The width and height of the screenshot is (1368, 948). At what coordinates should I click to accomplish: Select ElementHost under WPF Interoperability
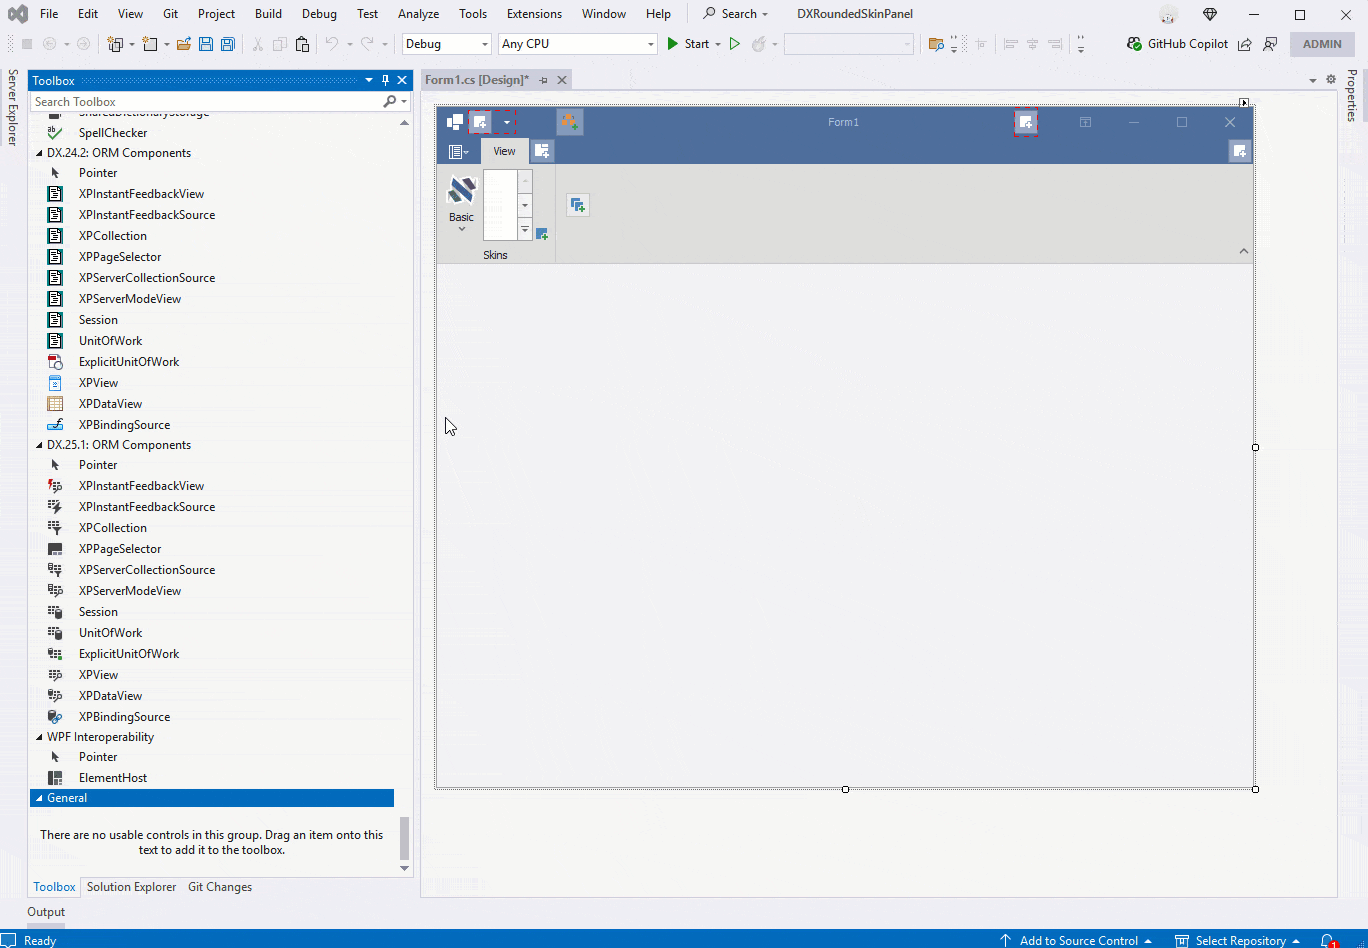110,777
